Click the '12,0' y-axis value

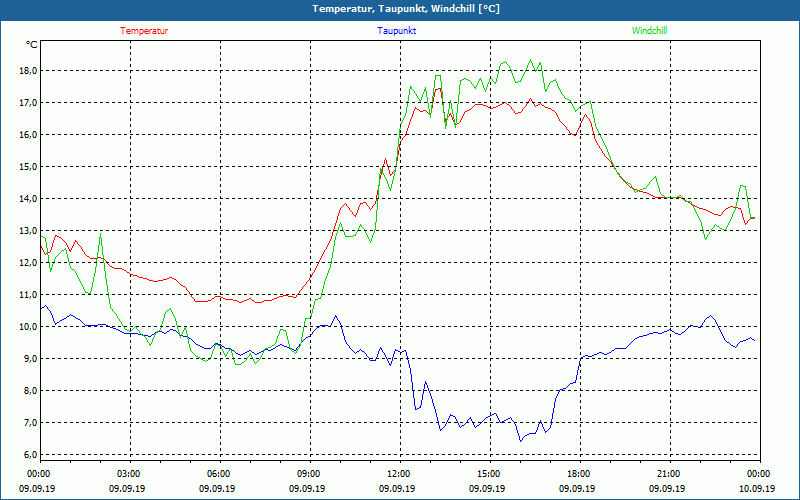[x=29, y=263]
